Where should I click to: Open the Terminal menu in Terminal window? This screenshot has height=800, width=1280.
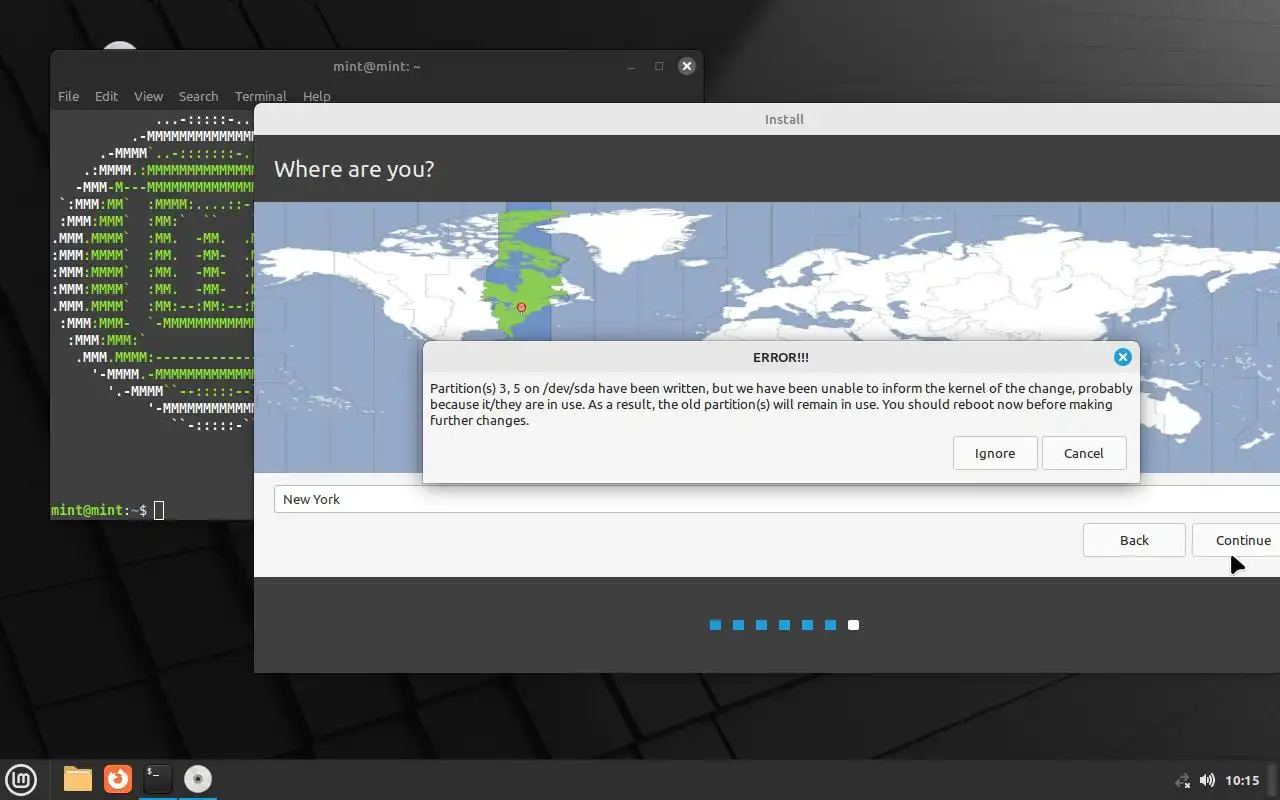[x=260, y=96]
